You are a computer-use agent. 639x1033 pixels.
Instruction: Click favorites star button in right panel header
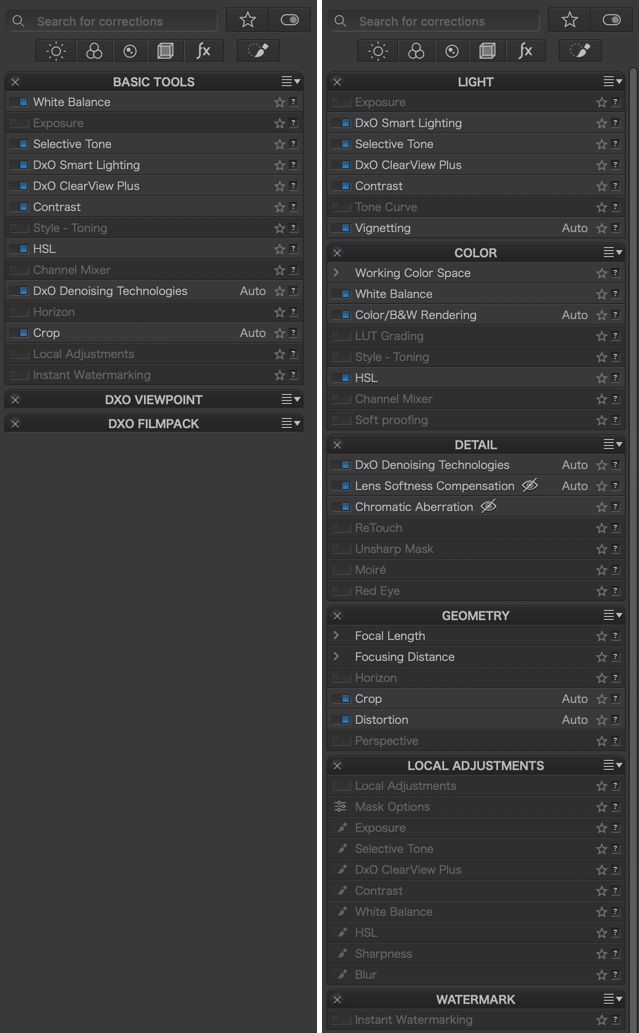click(x=570, y=20)
